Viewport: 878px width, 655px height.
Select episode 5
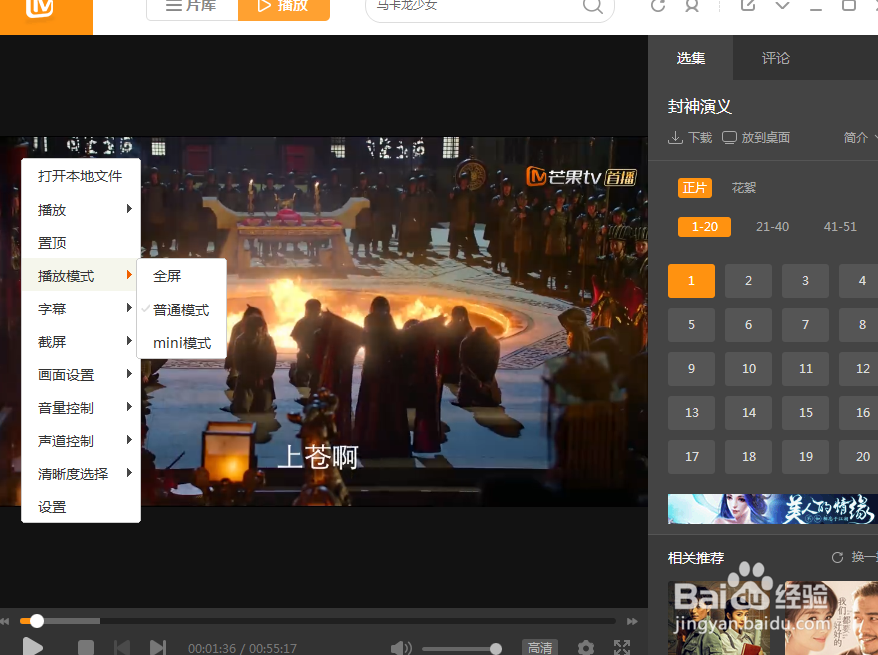pos(691,324)
